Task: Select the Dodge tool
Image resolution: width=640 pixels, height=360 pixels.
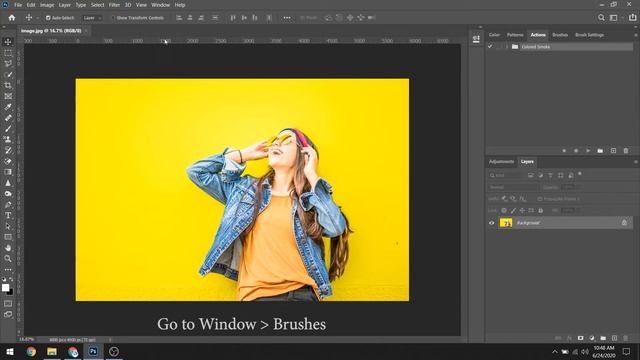Action: pyautogui.click(x=8, y=193)
